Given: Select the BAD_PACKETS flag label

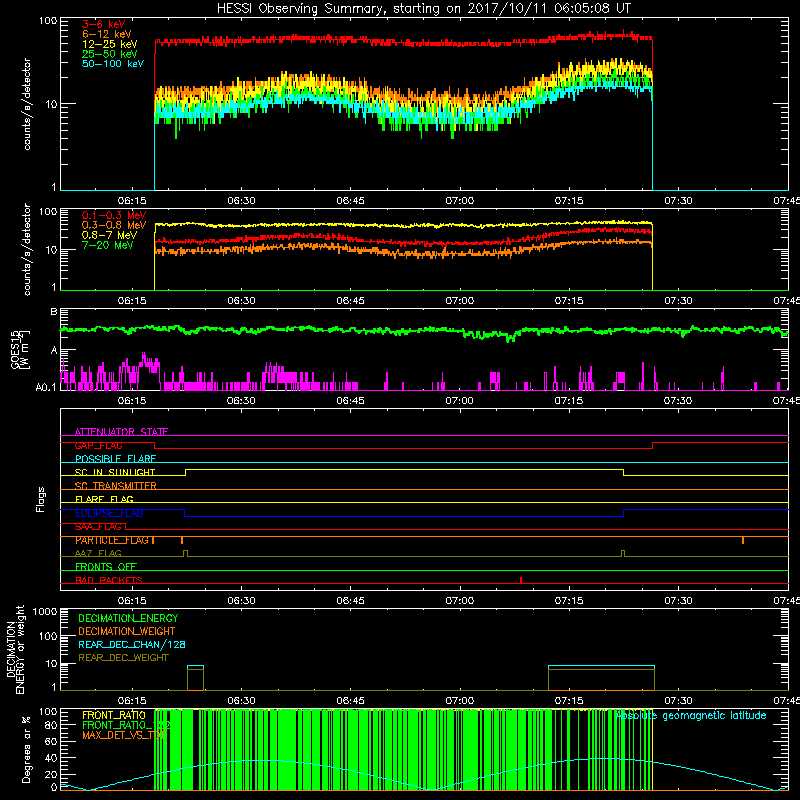Looking at the screenshot, I should tap(109, 580).
